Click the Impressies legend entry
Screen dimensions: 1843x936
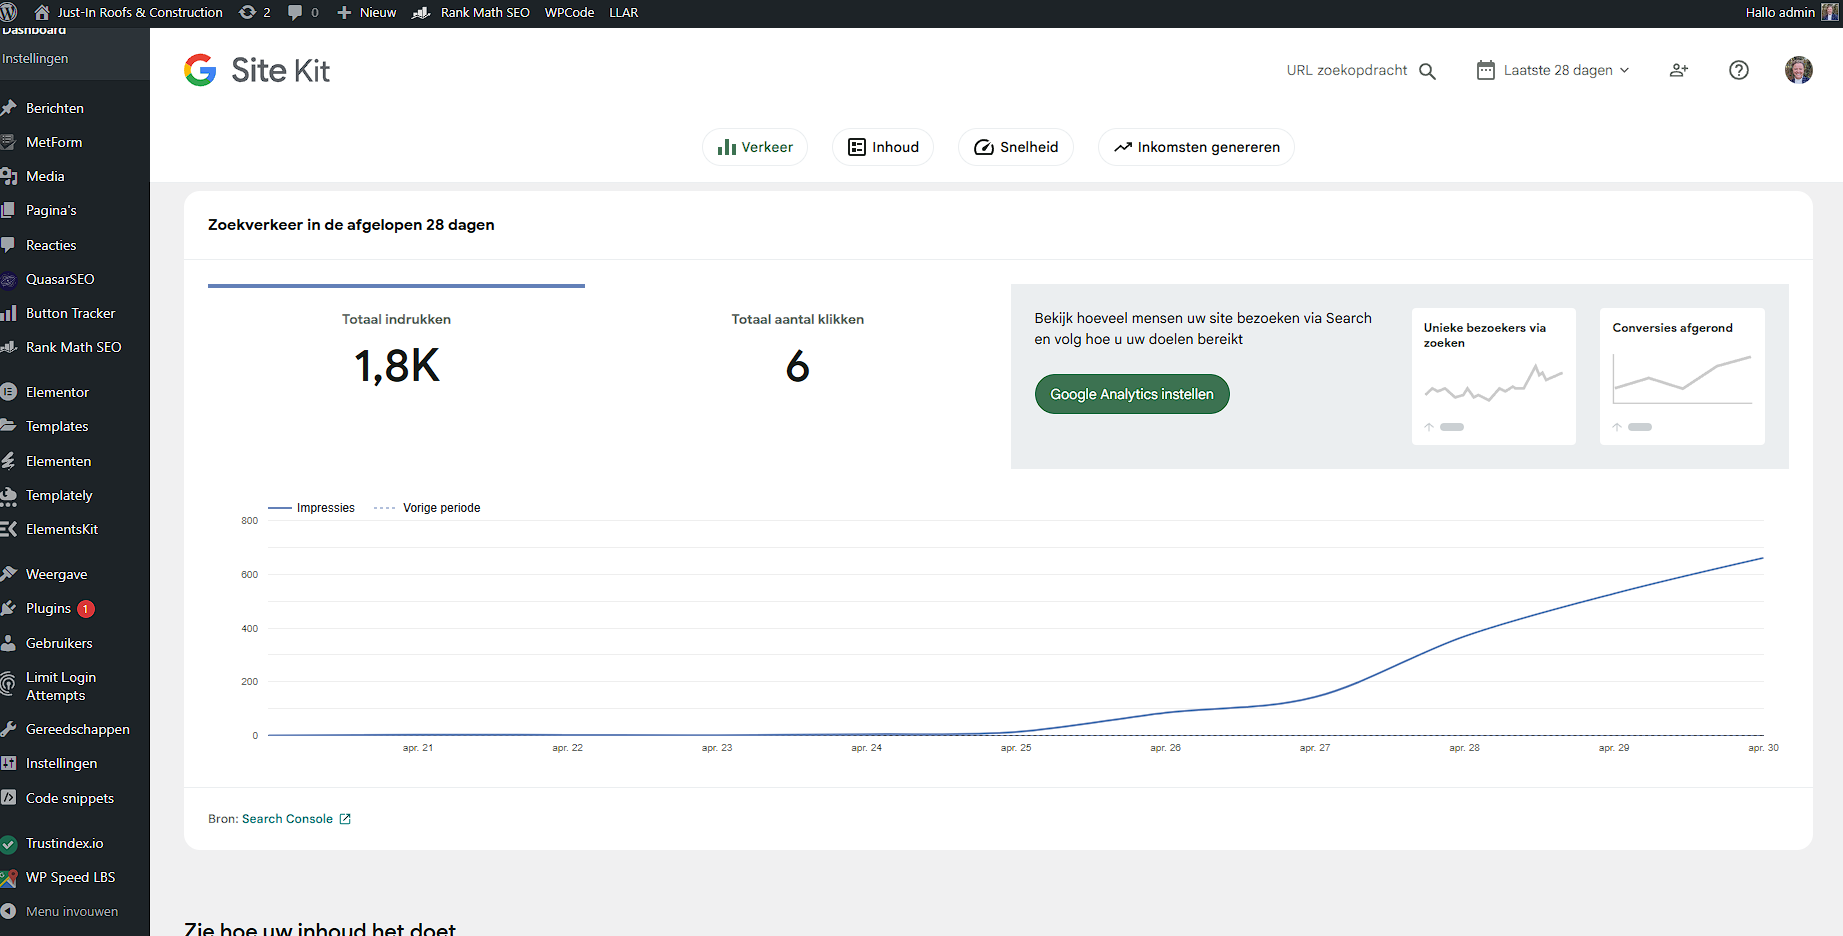pos(312,508)
